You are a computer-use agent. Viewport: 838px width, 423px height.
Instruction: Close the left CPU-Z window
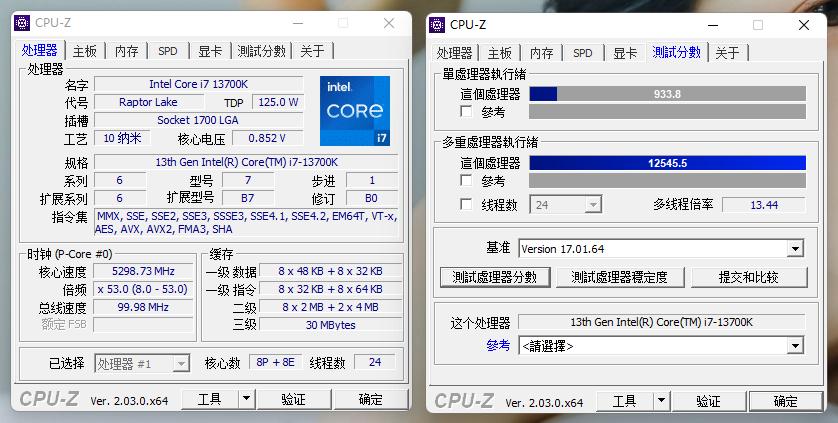pyautogui.click(x=389, y=23)
